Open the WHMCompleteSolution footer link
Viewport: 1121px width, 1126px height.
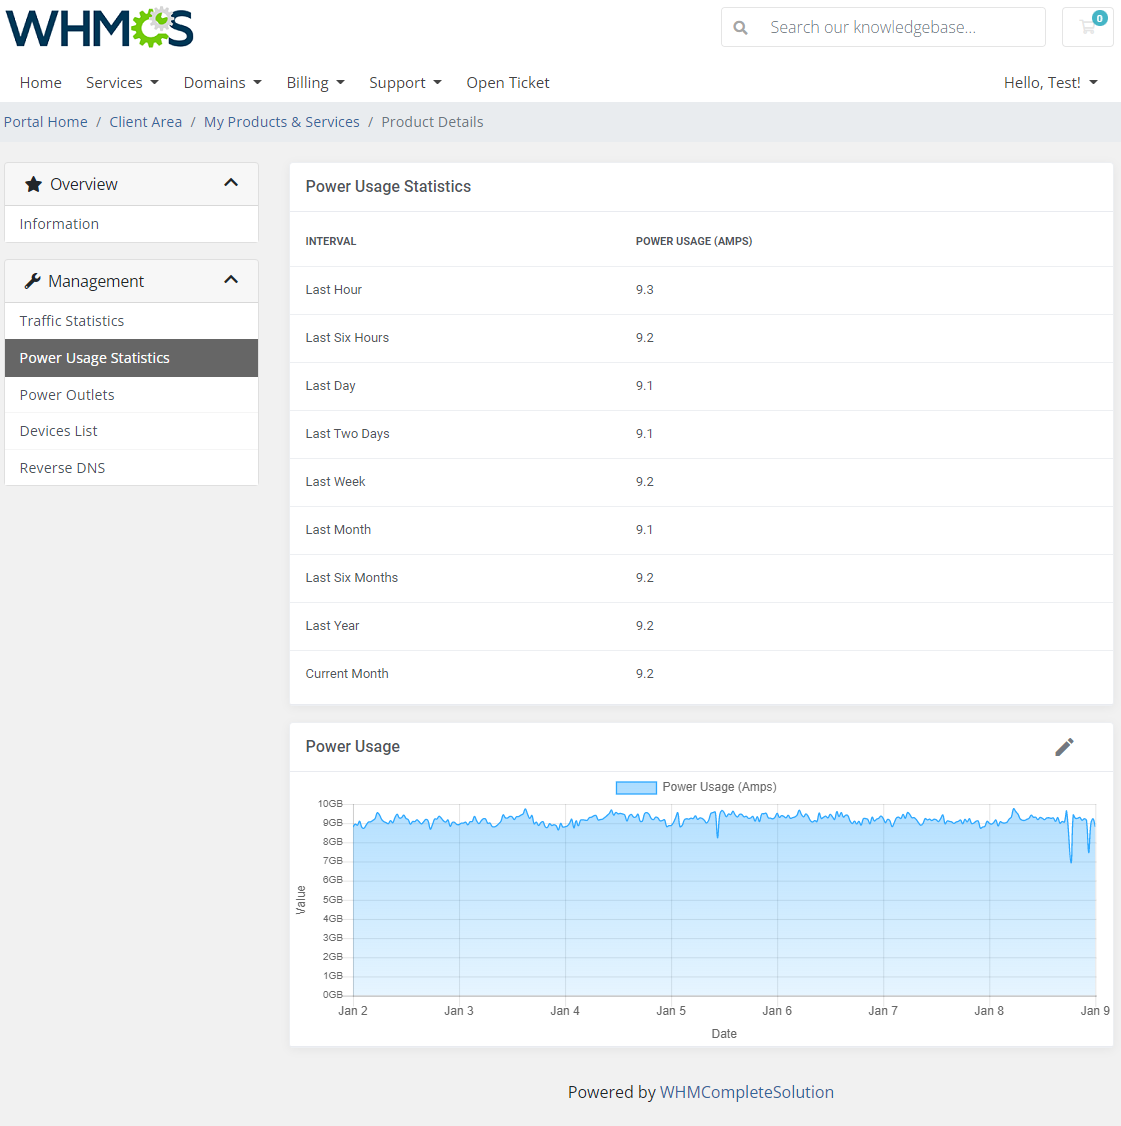pyautogui.click(x=747, y=1092)
